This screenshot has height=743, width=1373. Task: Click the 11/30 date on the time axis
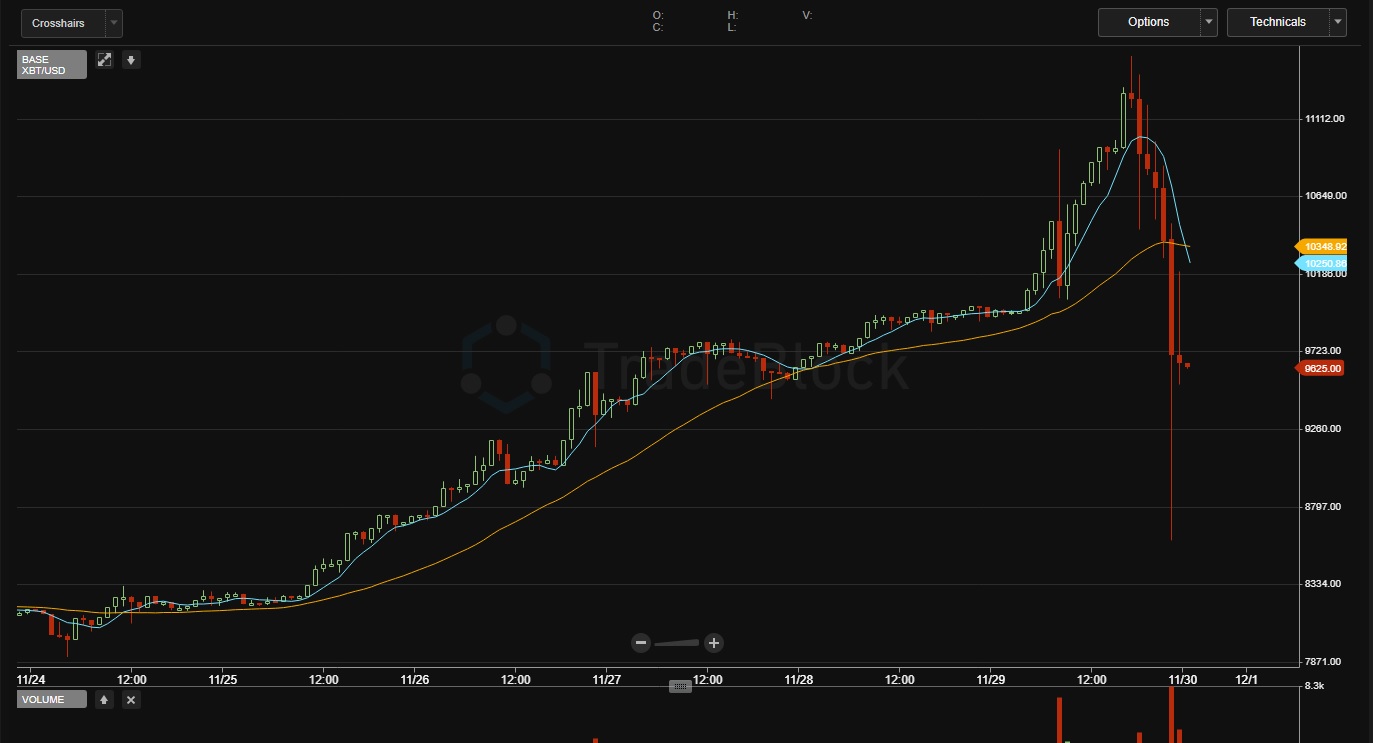click(1183, 679)
